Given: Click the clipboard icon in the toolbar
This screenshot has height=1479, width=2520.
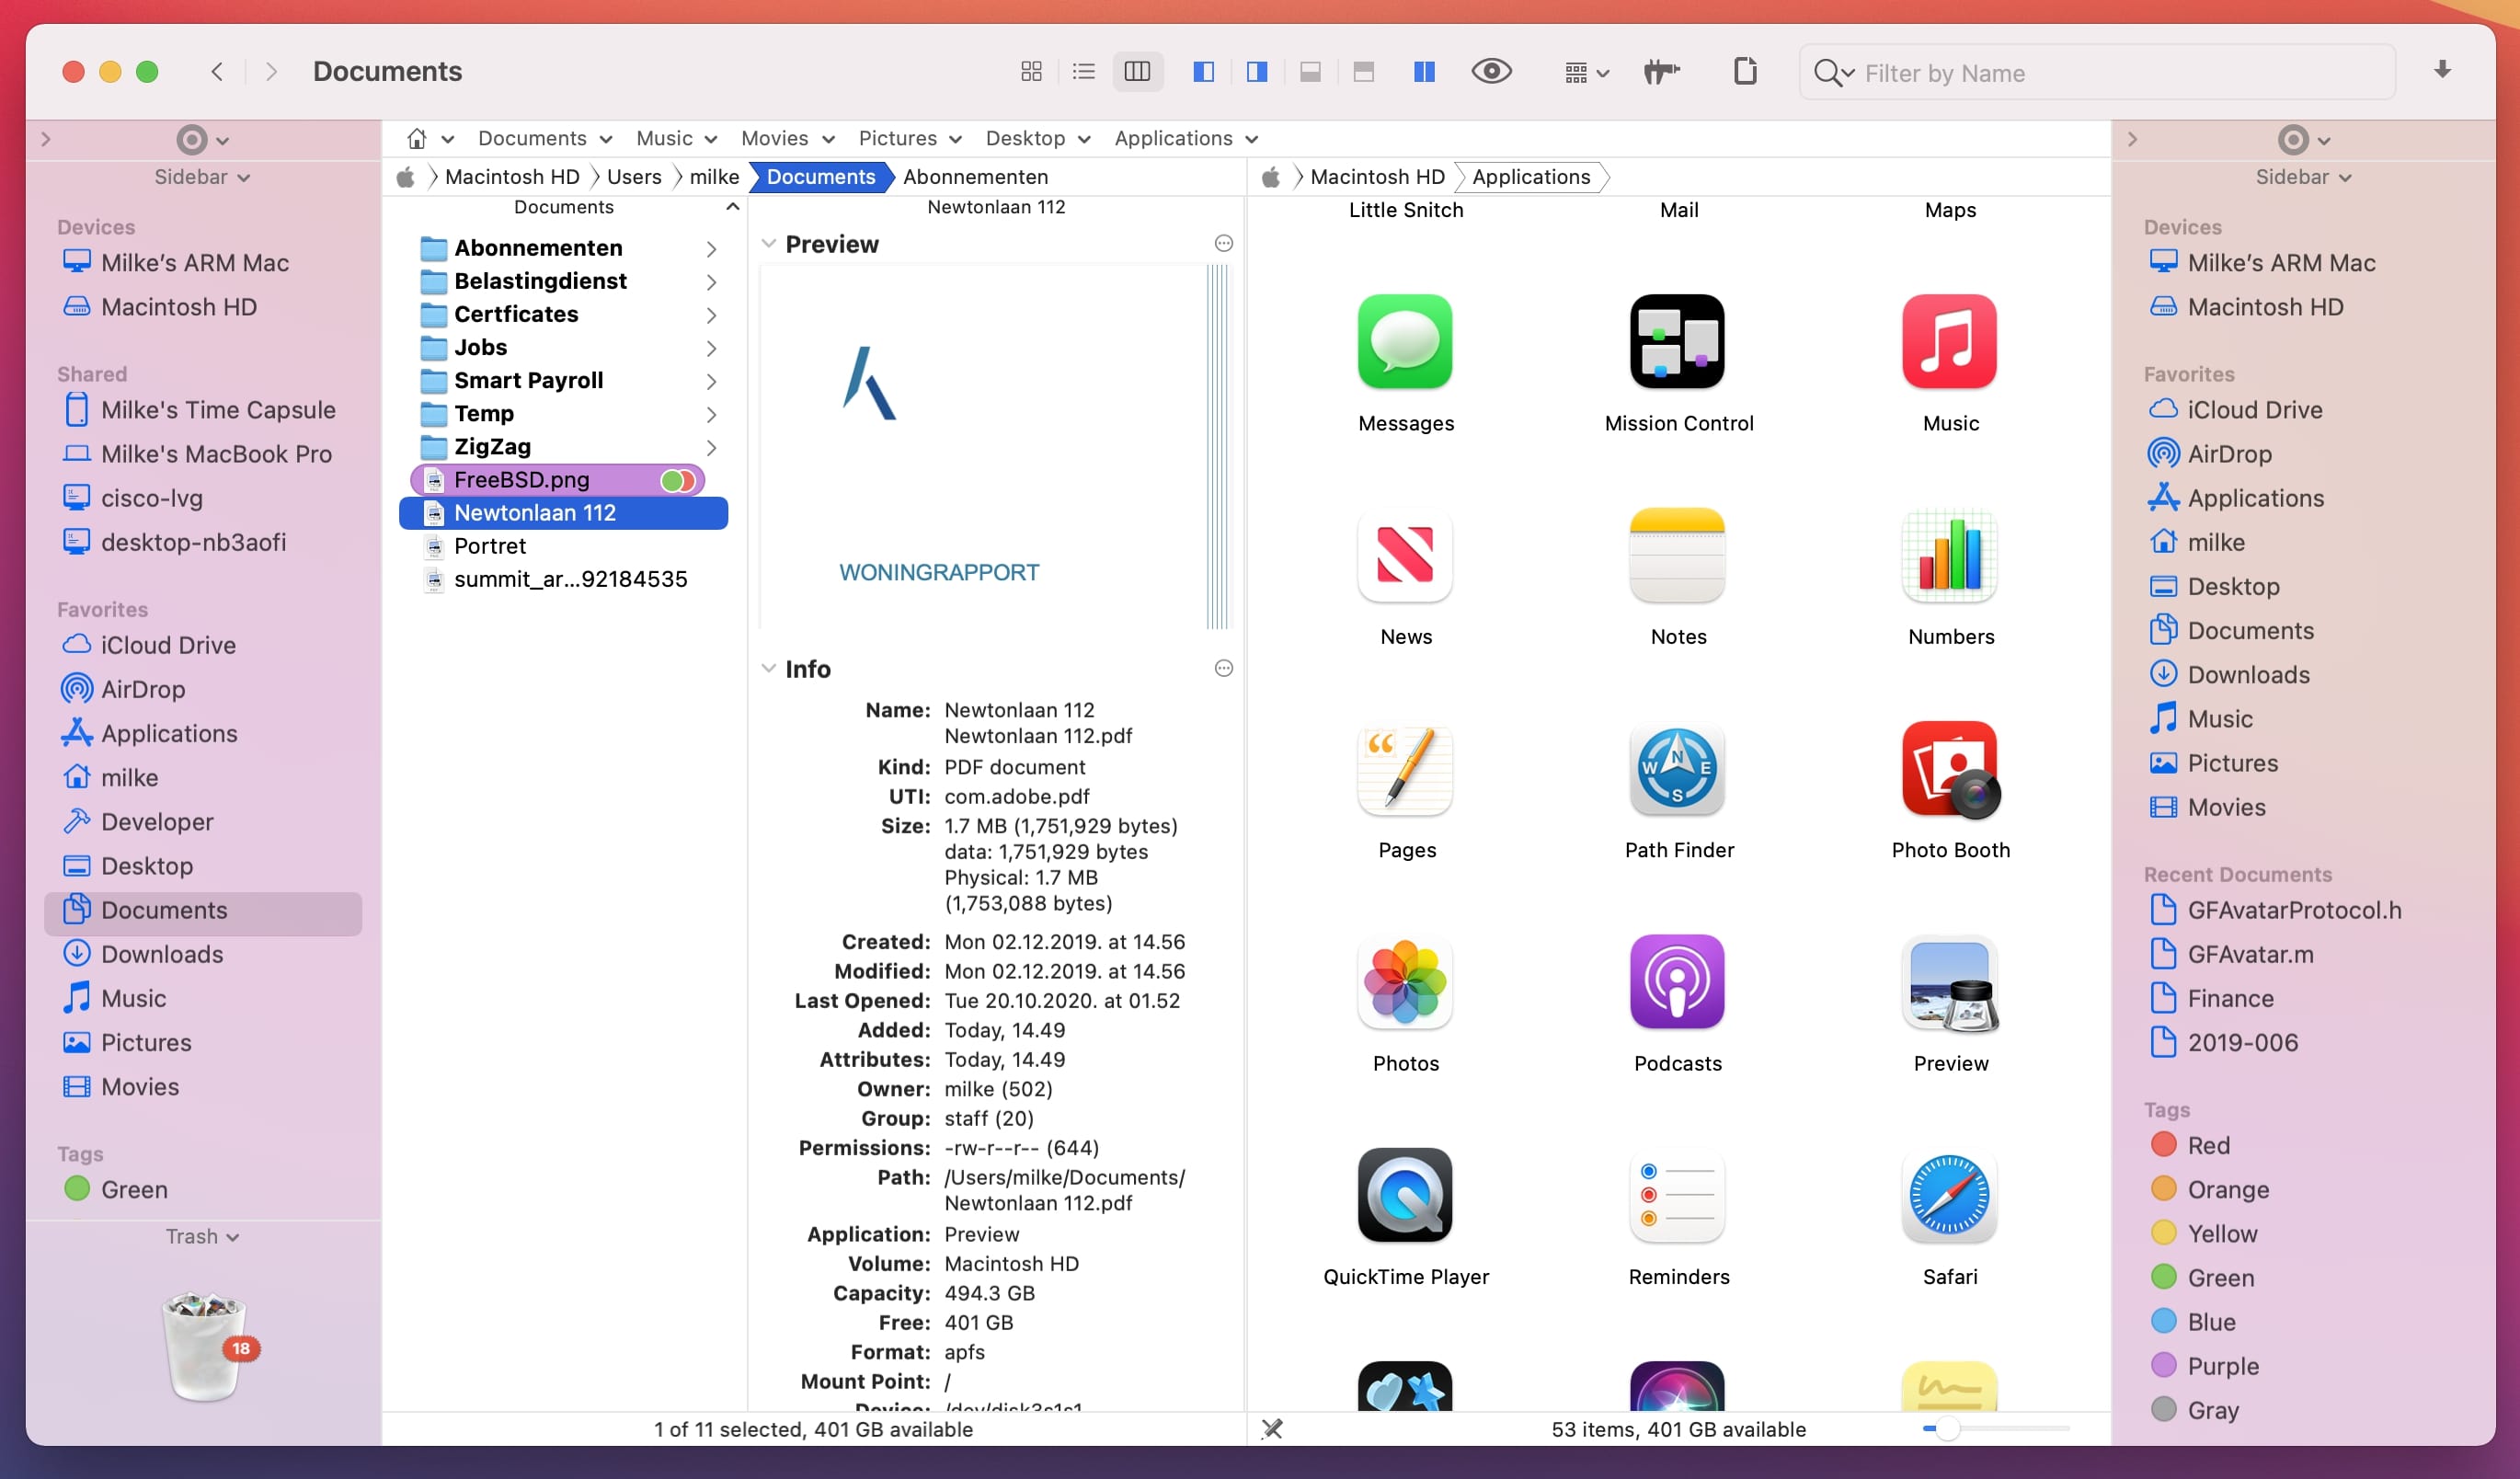Looking at the screenshot, I should coord(1746,71).
